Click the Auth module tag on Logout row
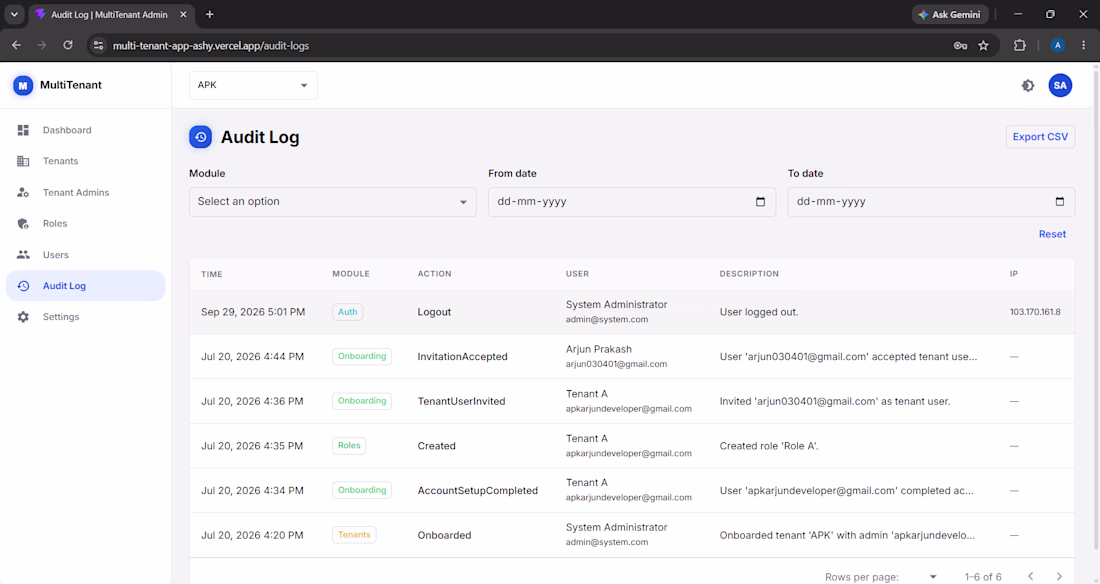This screenshot has width=1100, height=584. (x=348, y=312)
